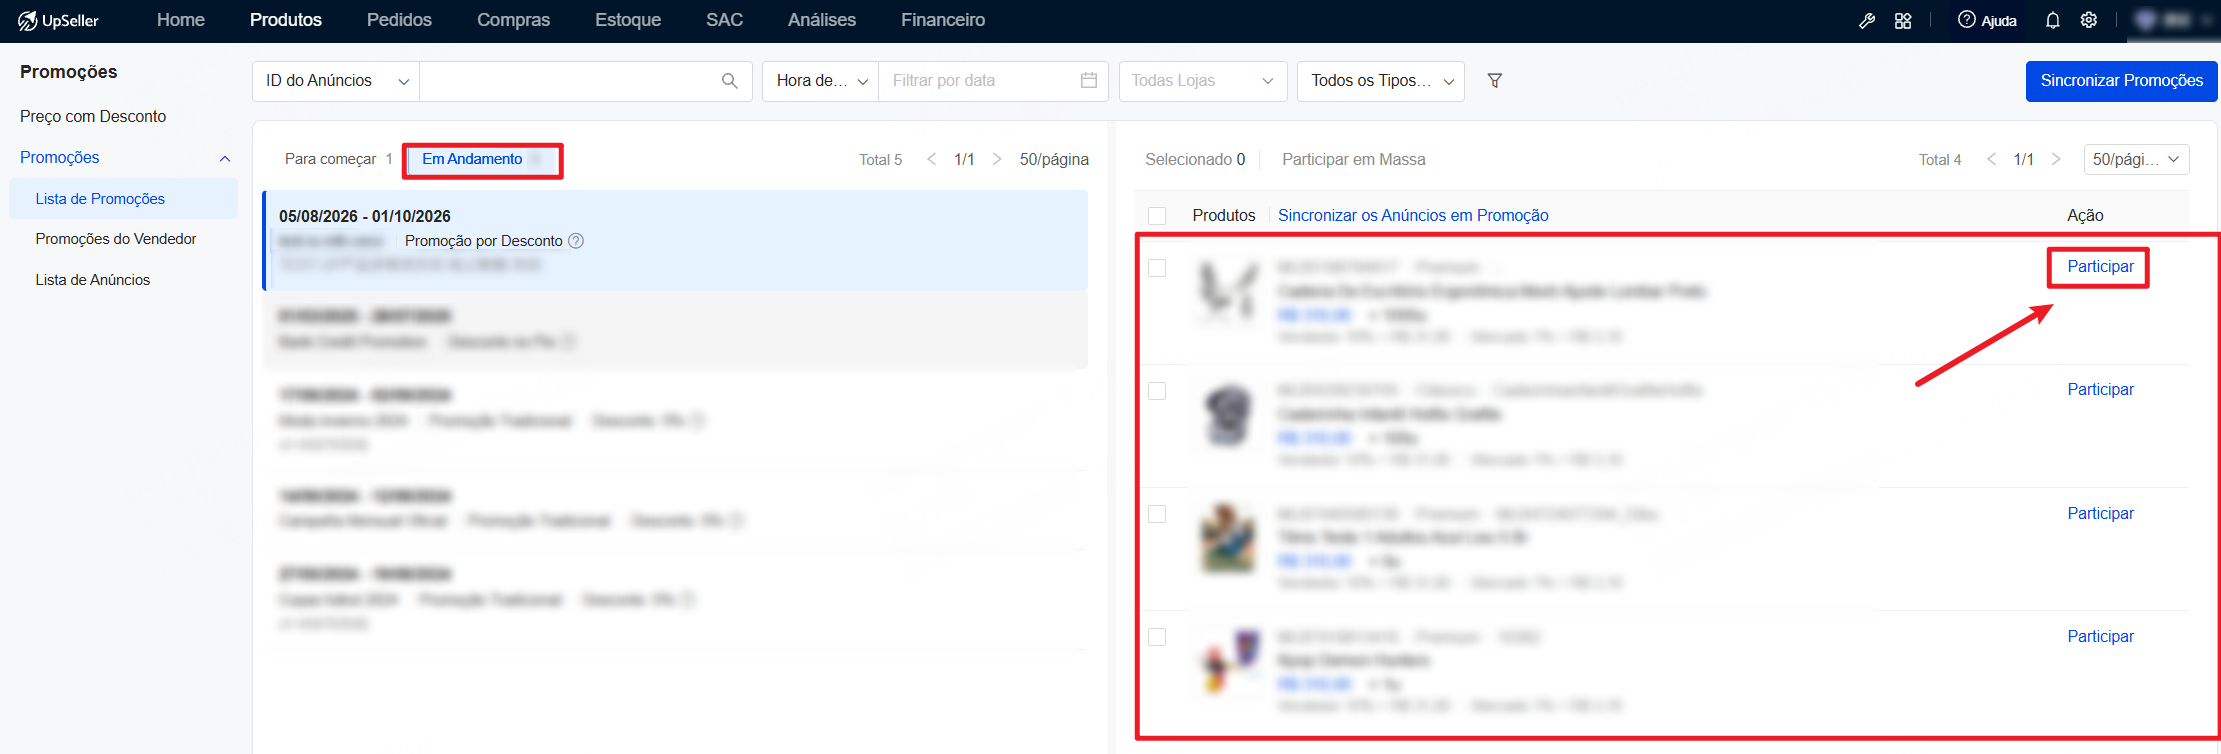The height and width of the screenshot is (754, 2221).
Task: Check the last product row checkbox
Action: [x=1157, y=637]
